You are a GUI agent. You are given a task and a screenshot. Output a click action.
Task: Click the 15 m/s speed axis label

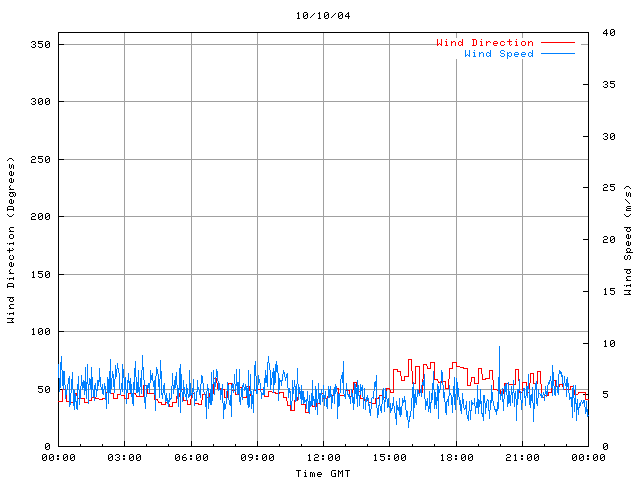pyautogui.click(x=609, y=291)
